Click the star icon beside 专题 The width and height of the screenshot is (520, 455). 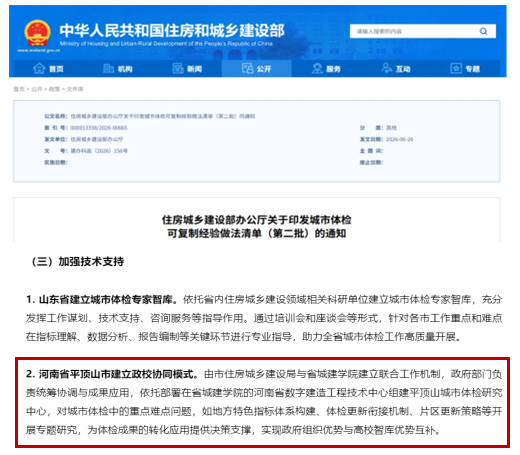coord(456,68)
